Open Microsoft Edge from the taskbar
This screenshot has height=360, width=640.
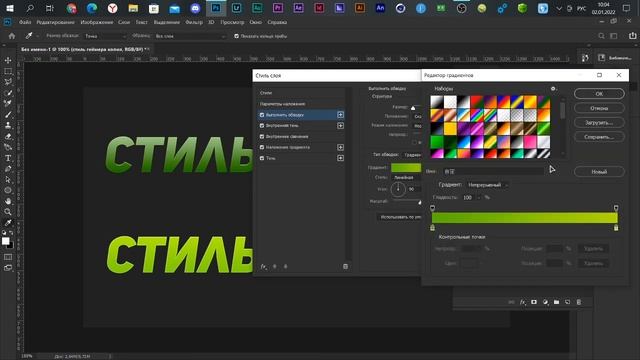coord(92,8)
